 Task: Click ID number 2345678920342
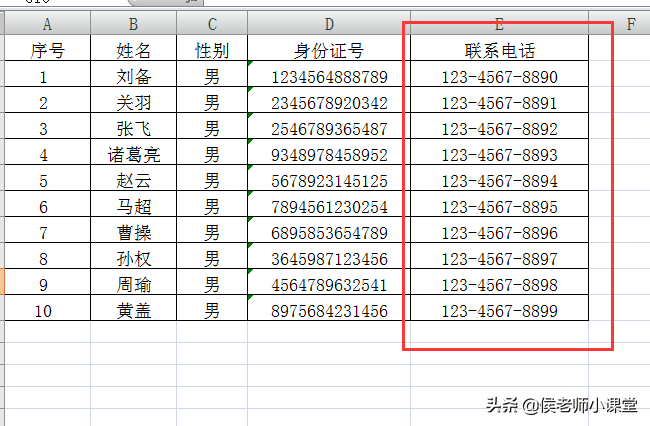point(329,100)
